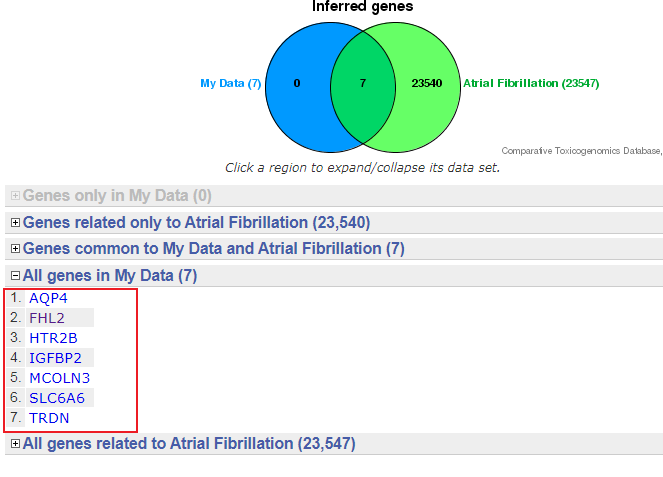Open the MCOLN3 gene link

(59, 378)
